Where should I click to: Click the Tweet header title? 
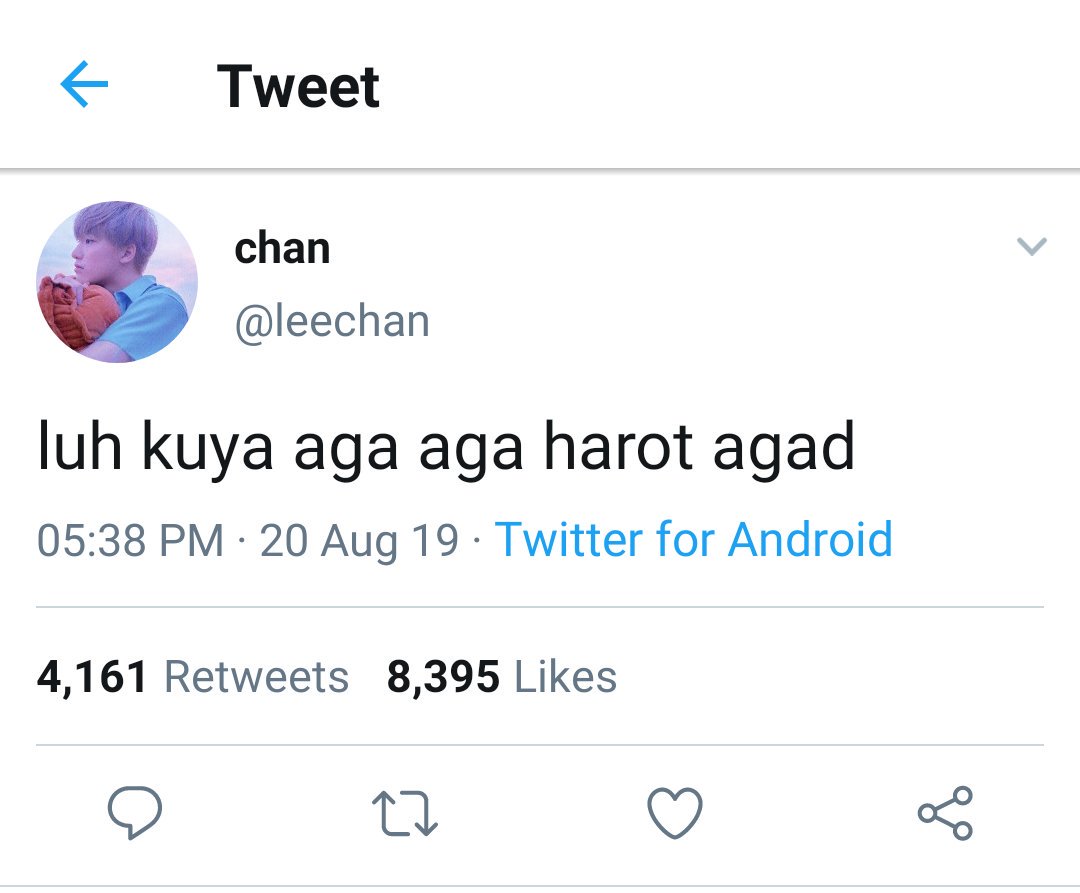tap(298, 87)
